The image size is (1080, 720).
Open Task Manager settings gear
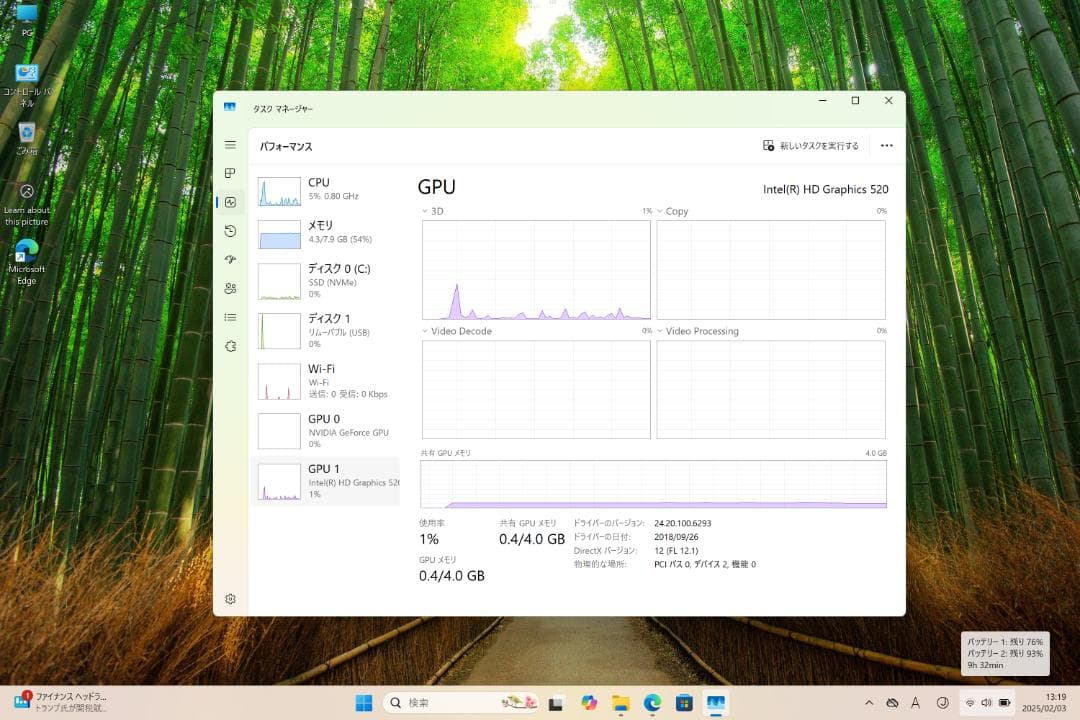(230, 598)
